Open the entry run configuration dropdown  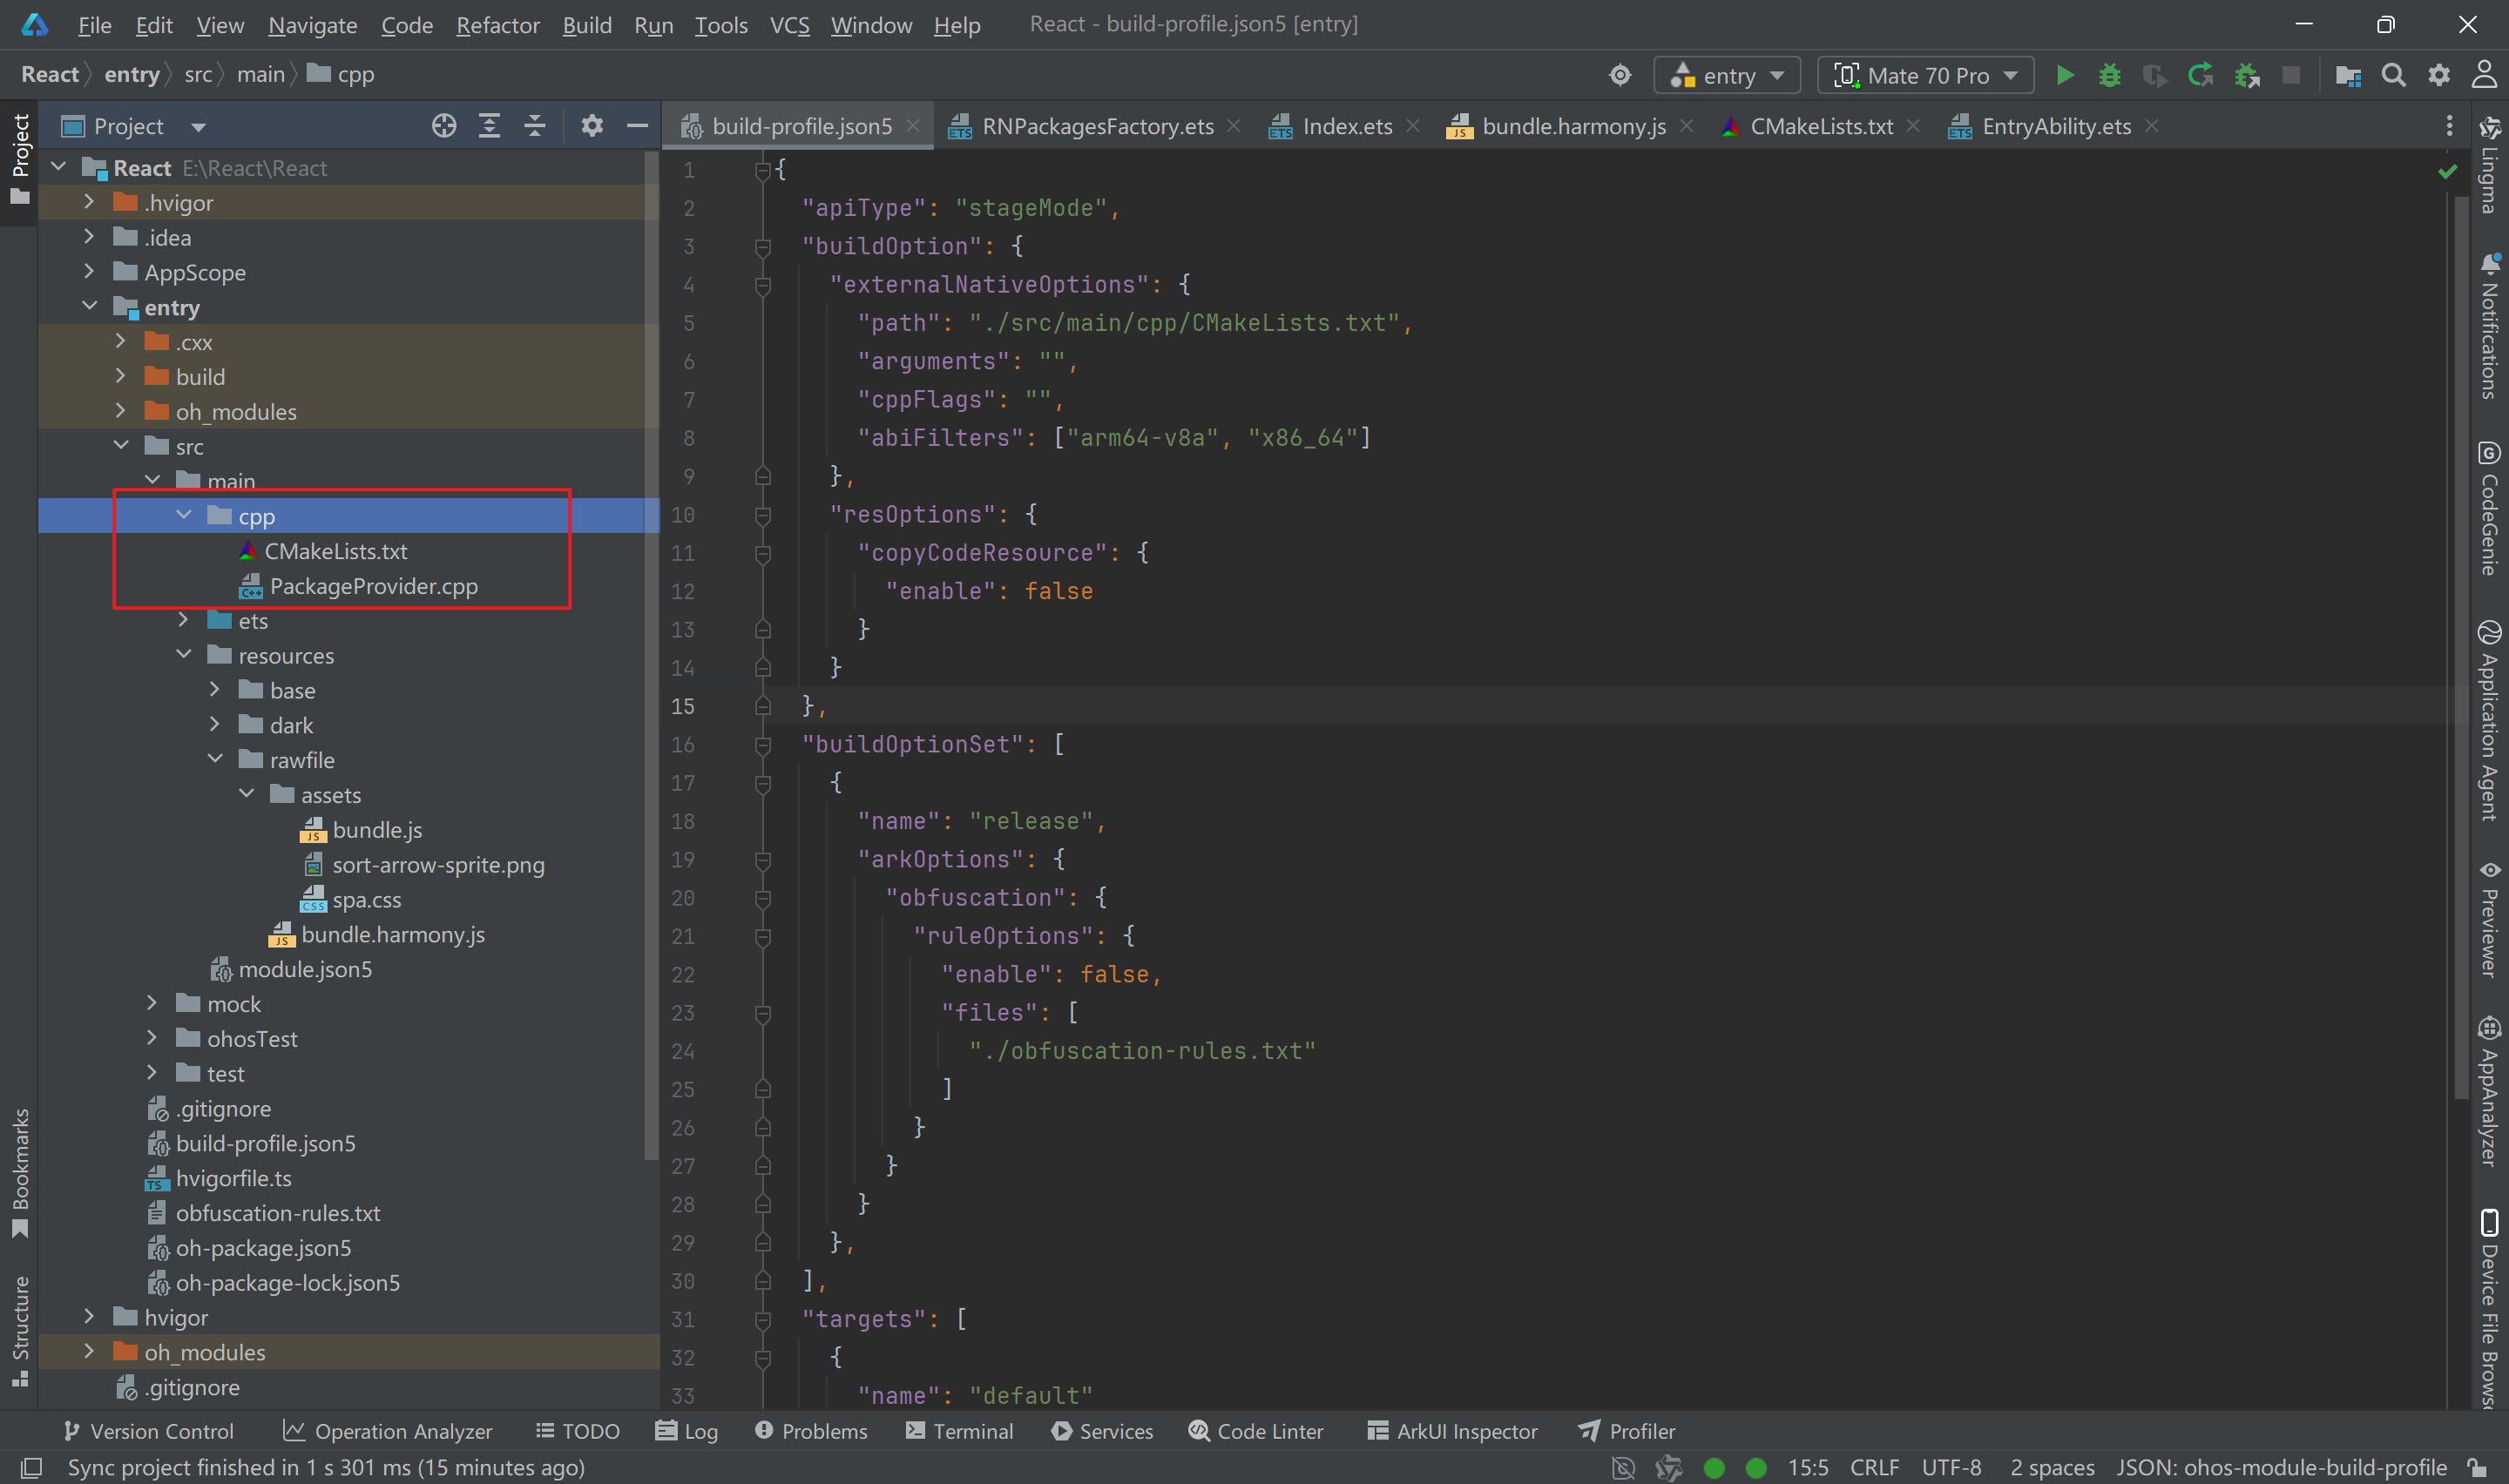pos(1727,75)
